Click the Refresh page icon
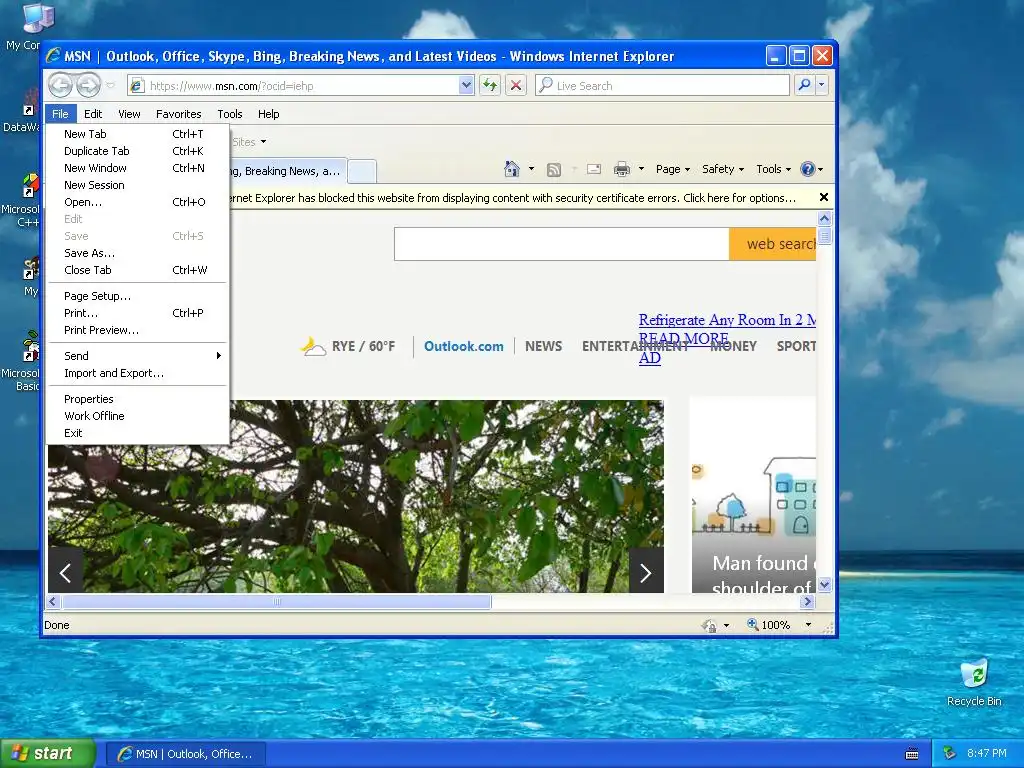 (x=490, y=86)
